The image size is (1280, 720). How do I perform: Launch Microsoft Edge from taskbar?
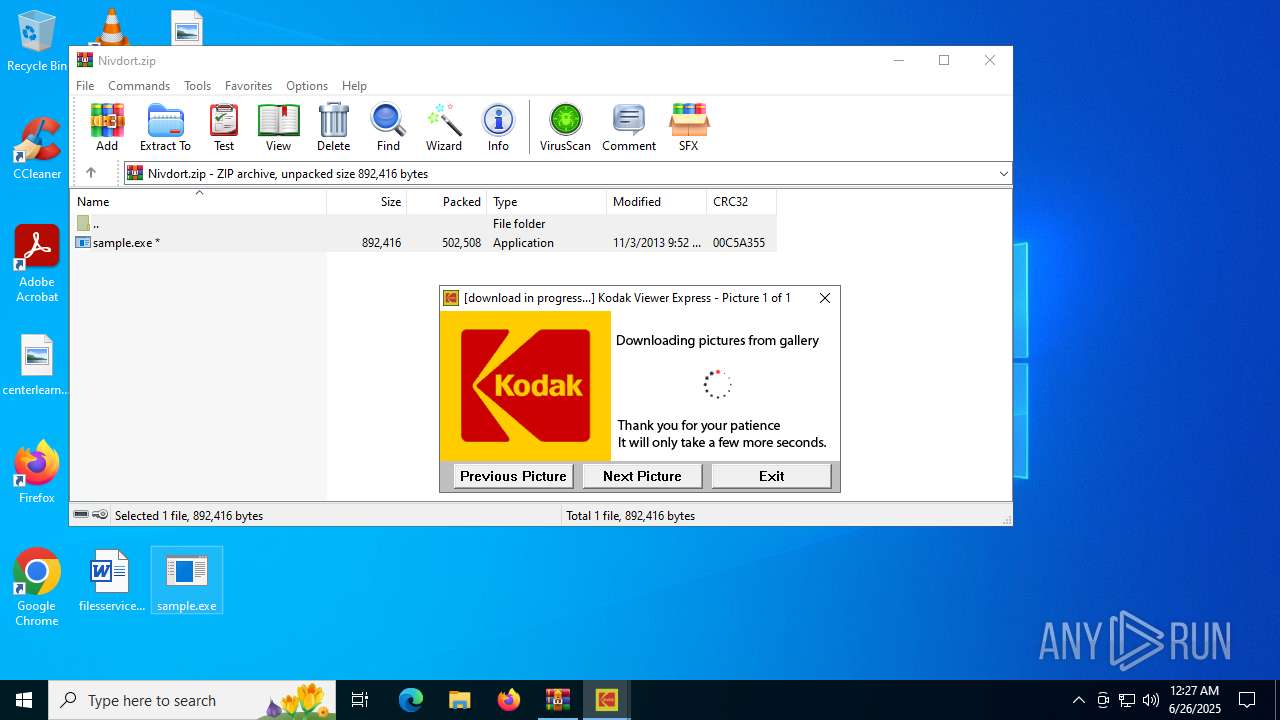[411, 700]
